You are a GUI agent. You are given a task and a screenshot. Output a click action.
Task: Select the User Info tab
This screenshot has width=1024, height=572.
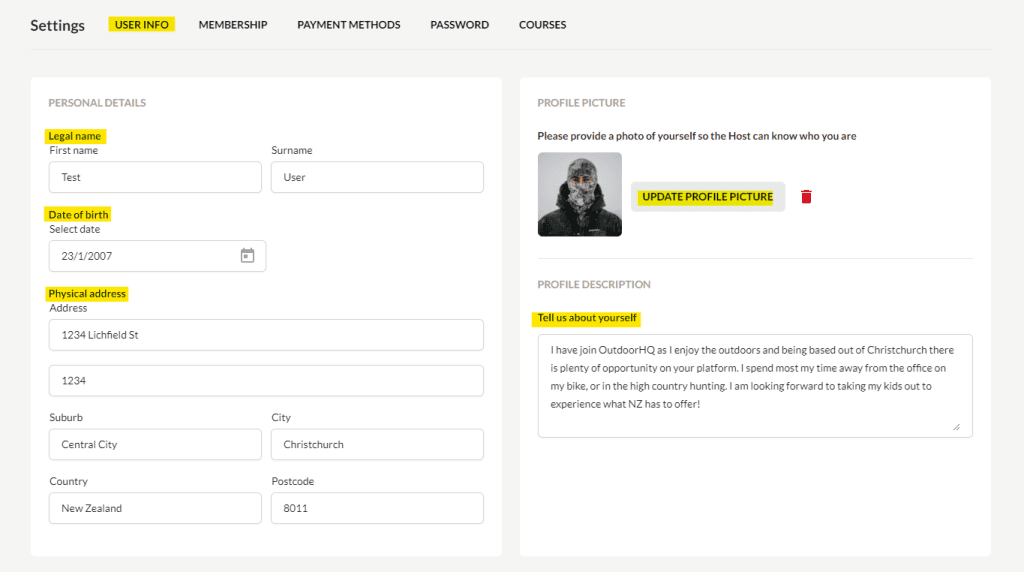click(x=142, y=25)
